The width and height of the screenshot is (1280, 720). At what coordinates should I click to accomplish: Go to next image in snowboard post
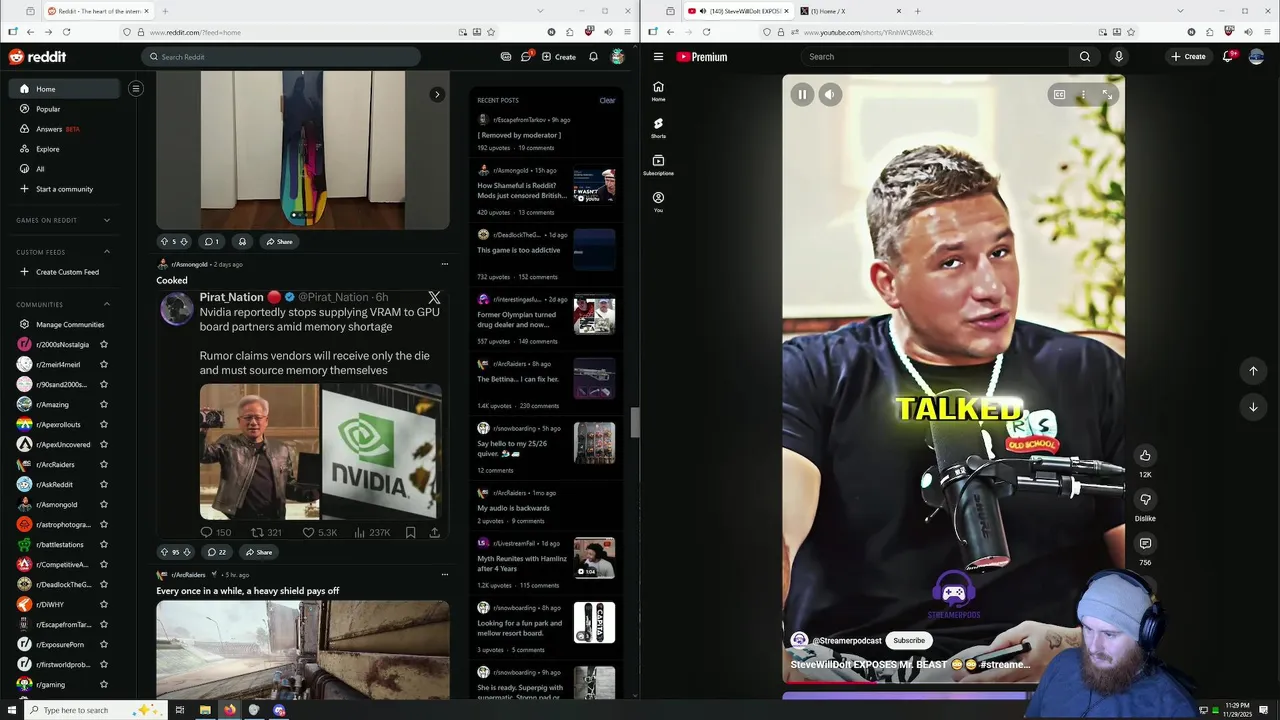[437, 95]
